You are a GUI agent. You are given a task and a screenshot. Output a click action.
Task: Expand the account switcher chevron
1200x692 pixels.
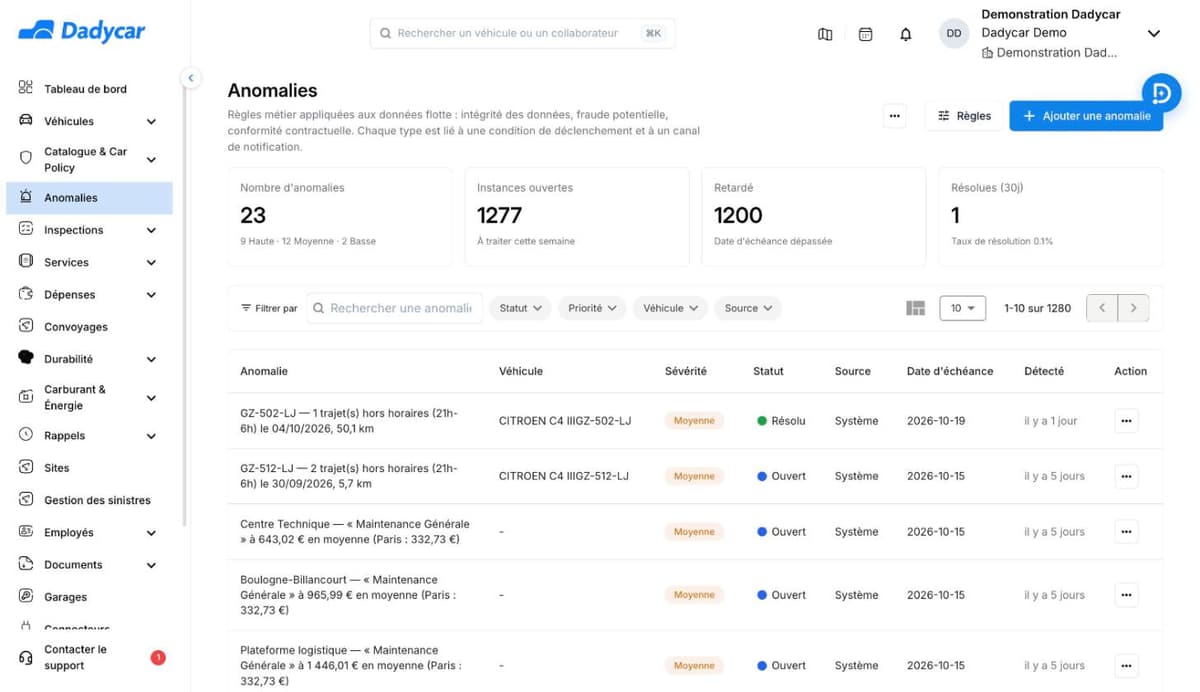point(1154,34)
